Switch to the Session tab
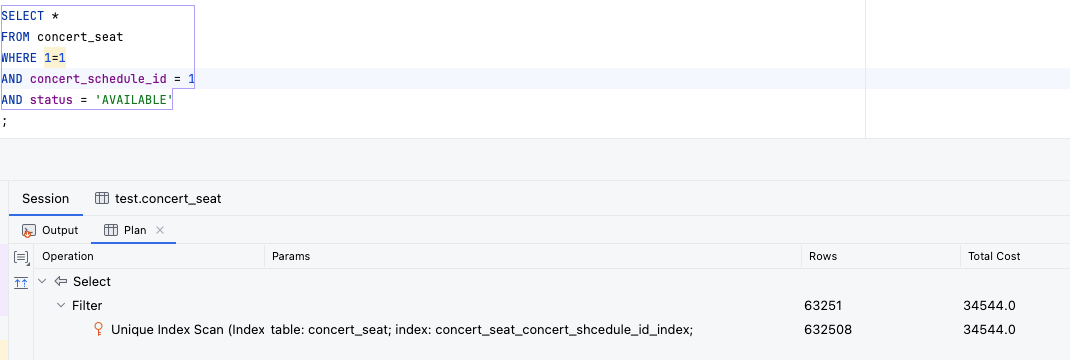 [46, 198]
